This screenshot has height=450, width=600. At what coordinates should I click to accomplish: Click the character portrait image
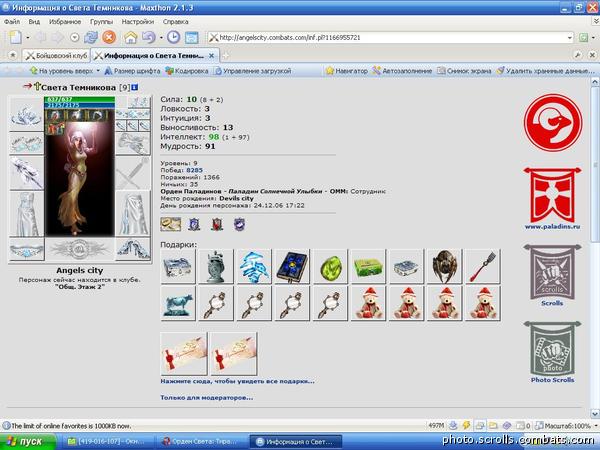[80, 172]
